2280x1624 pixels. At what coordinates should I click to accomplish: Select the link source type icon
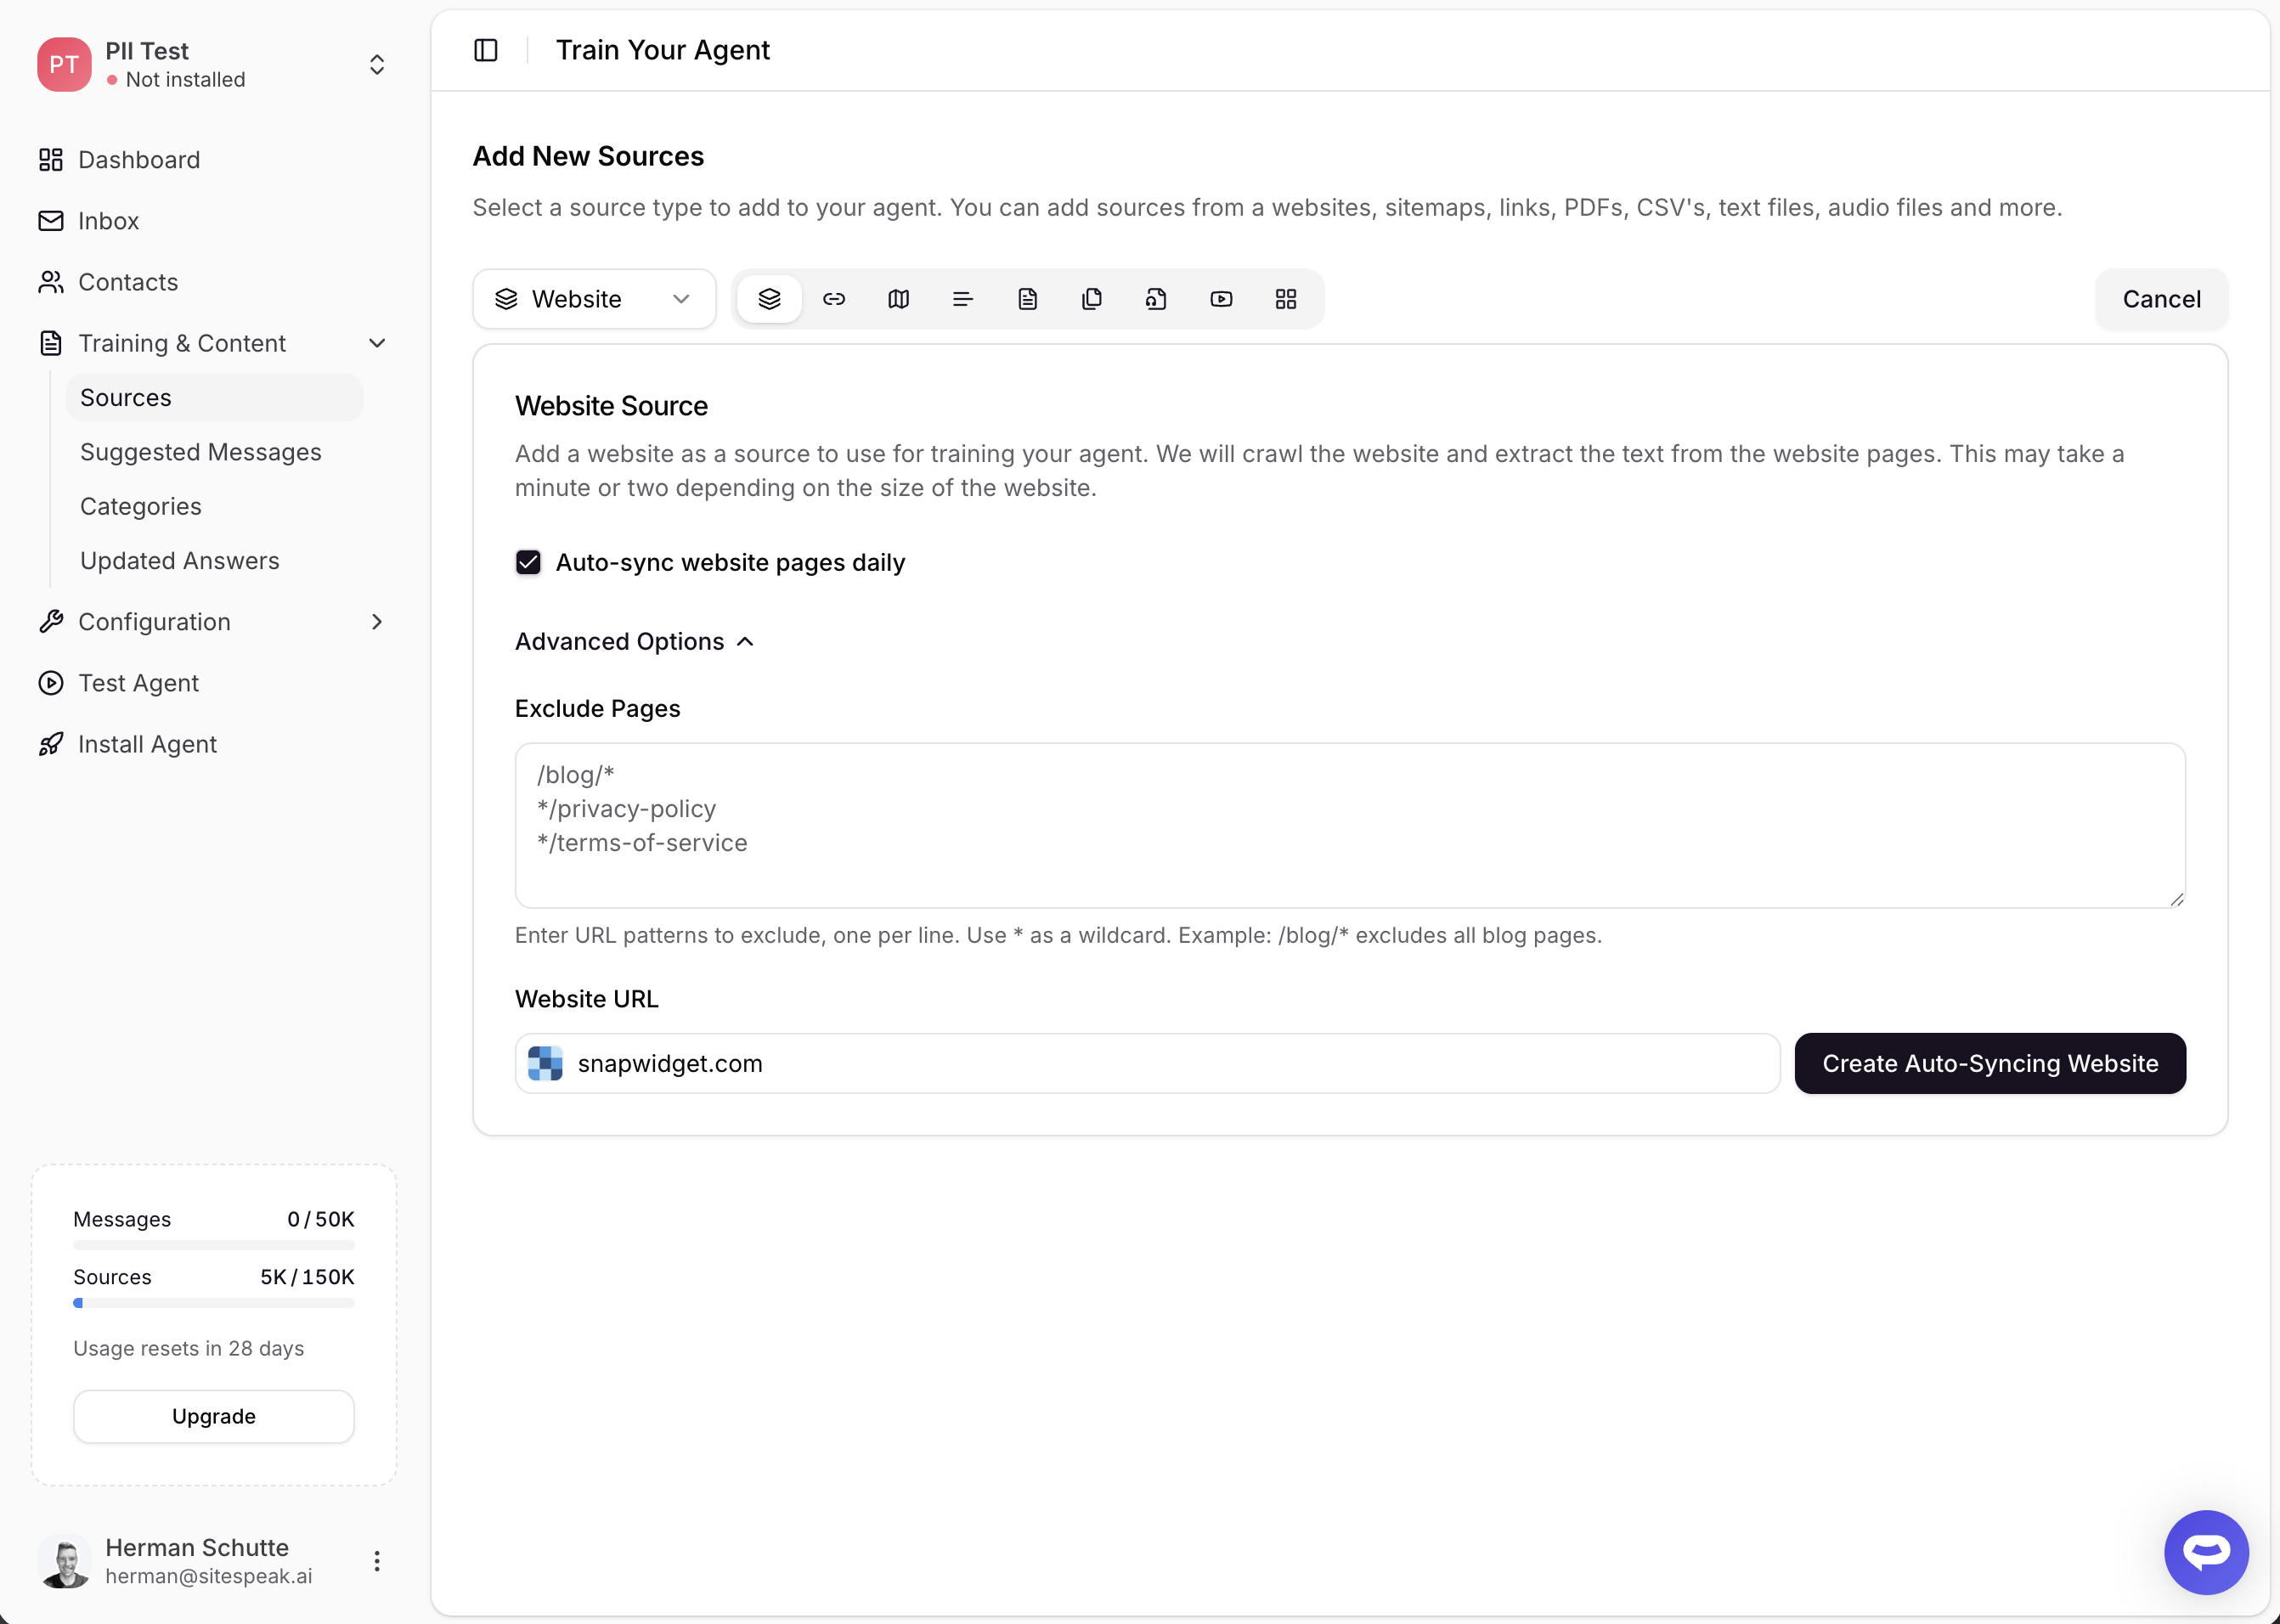(834, 299)
